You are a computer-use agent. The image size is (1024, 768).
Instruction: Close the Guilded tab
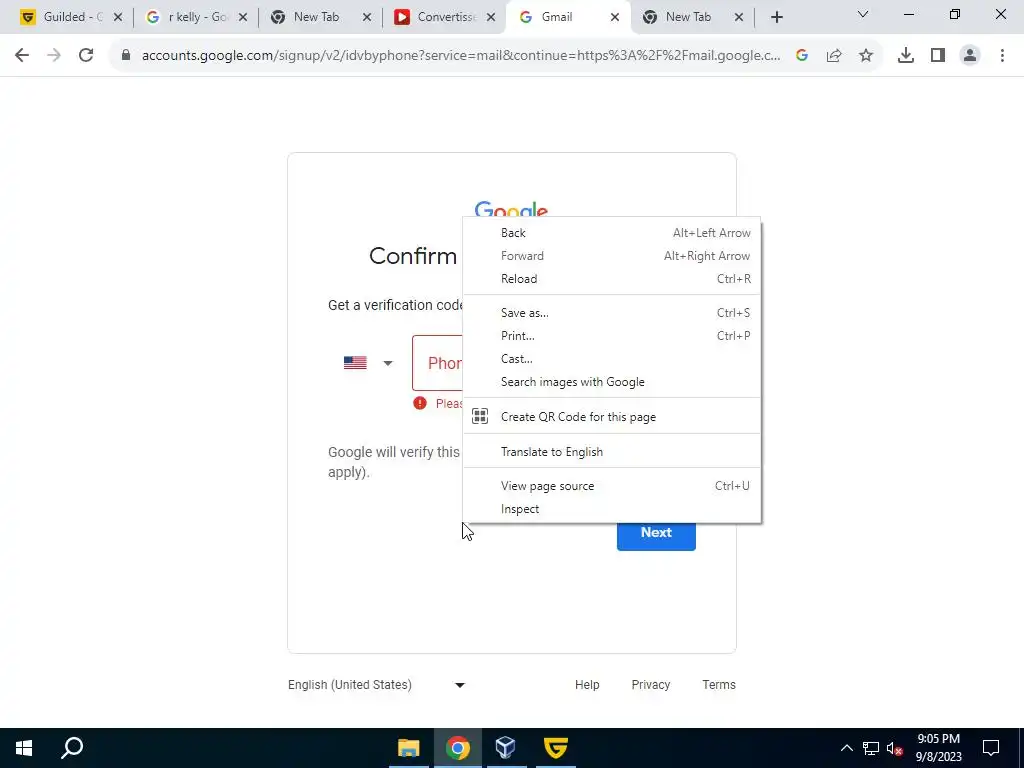pos(118,18)
